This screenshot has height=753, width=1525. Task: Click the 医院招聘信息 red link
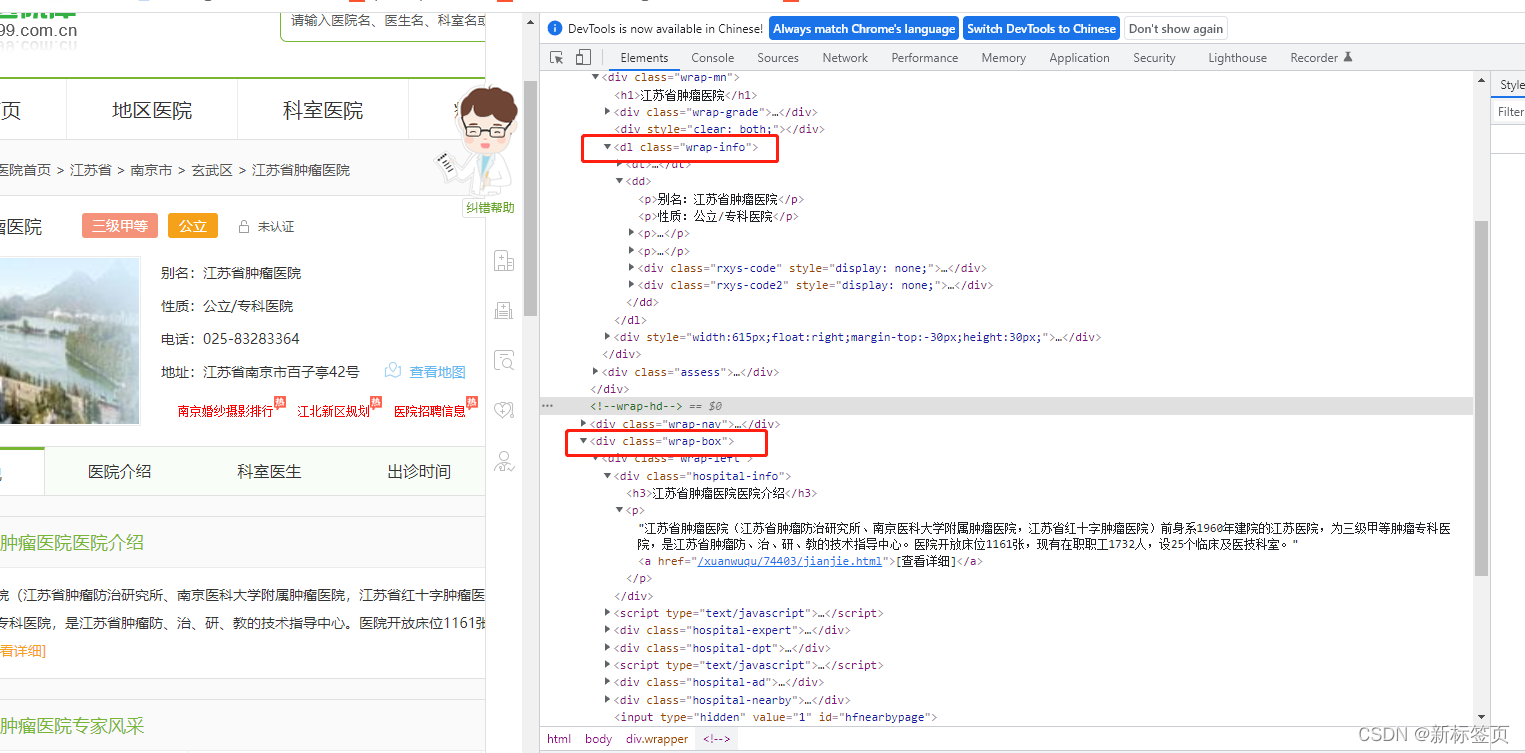tap(430, 411)
